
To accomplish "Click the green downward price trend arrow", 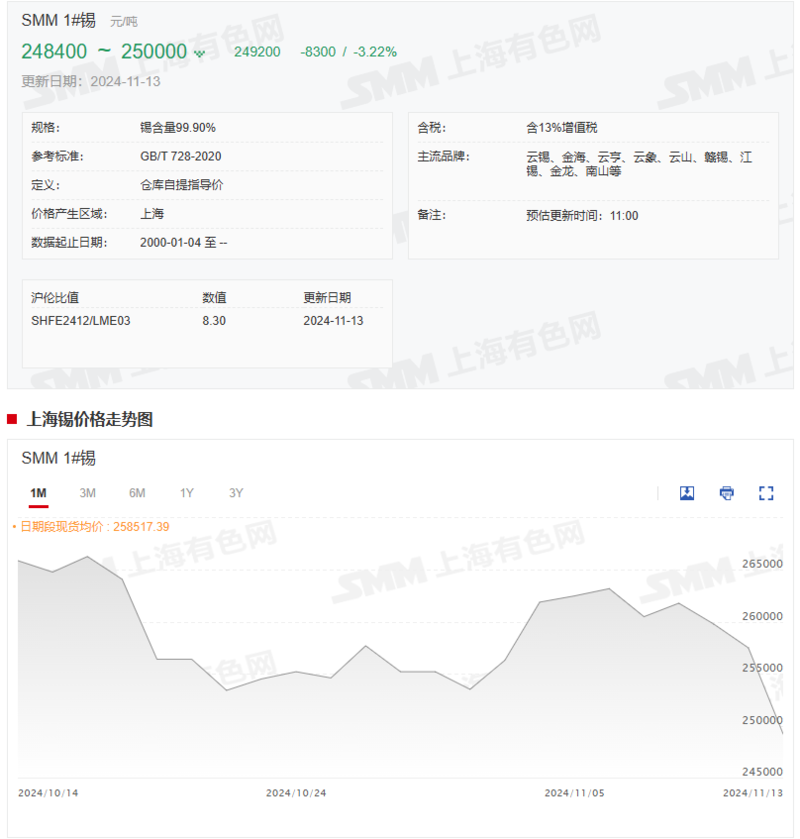I will tap(200, 54).
